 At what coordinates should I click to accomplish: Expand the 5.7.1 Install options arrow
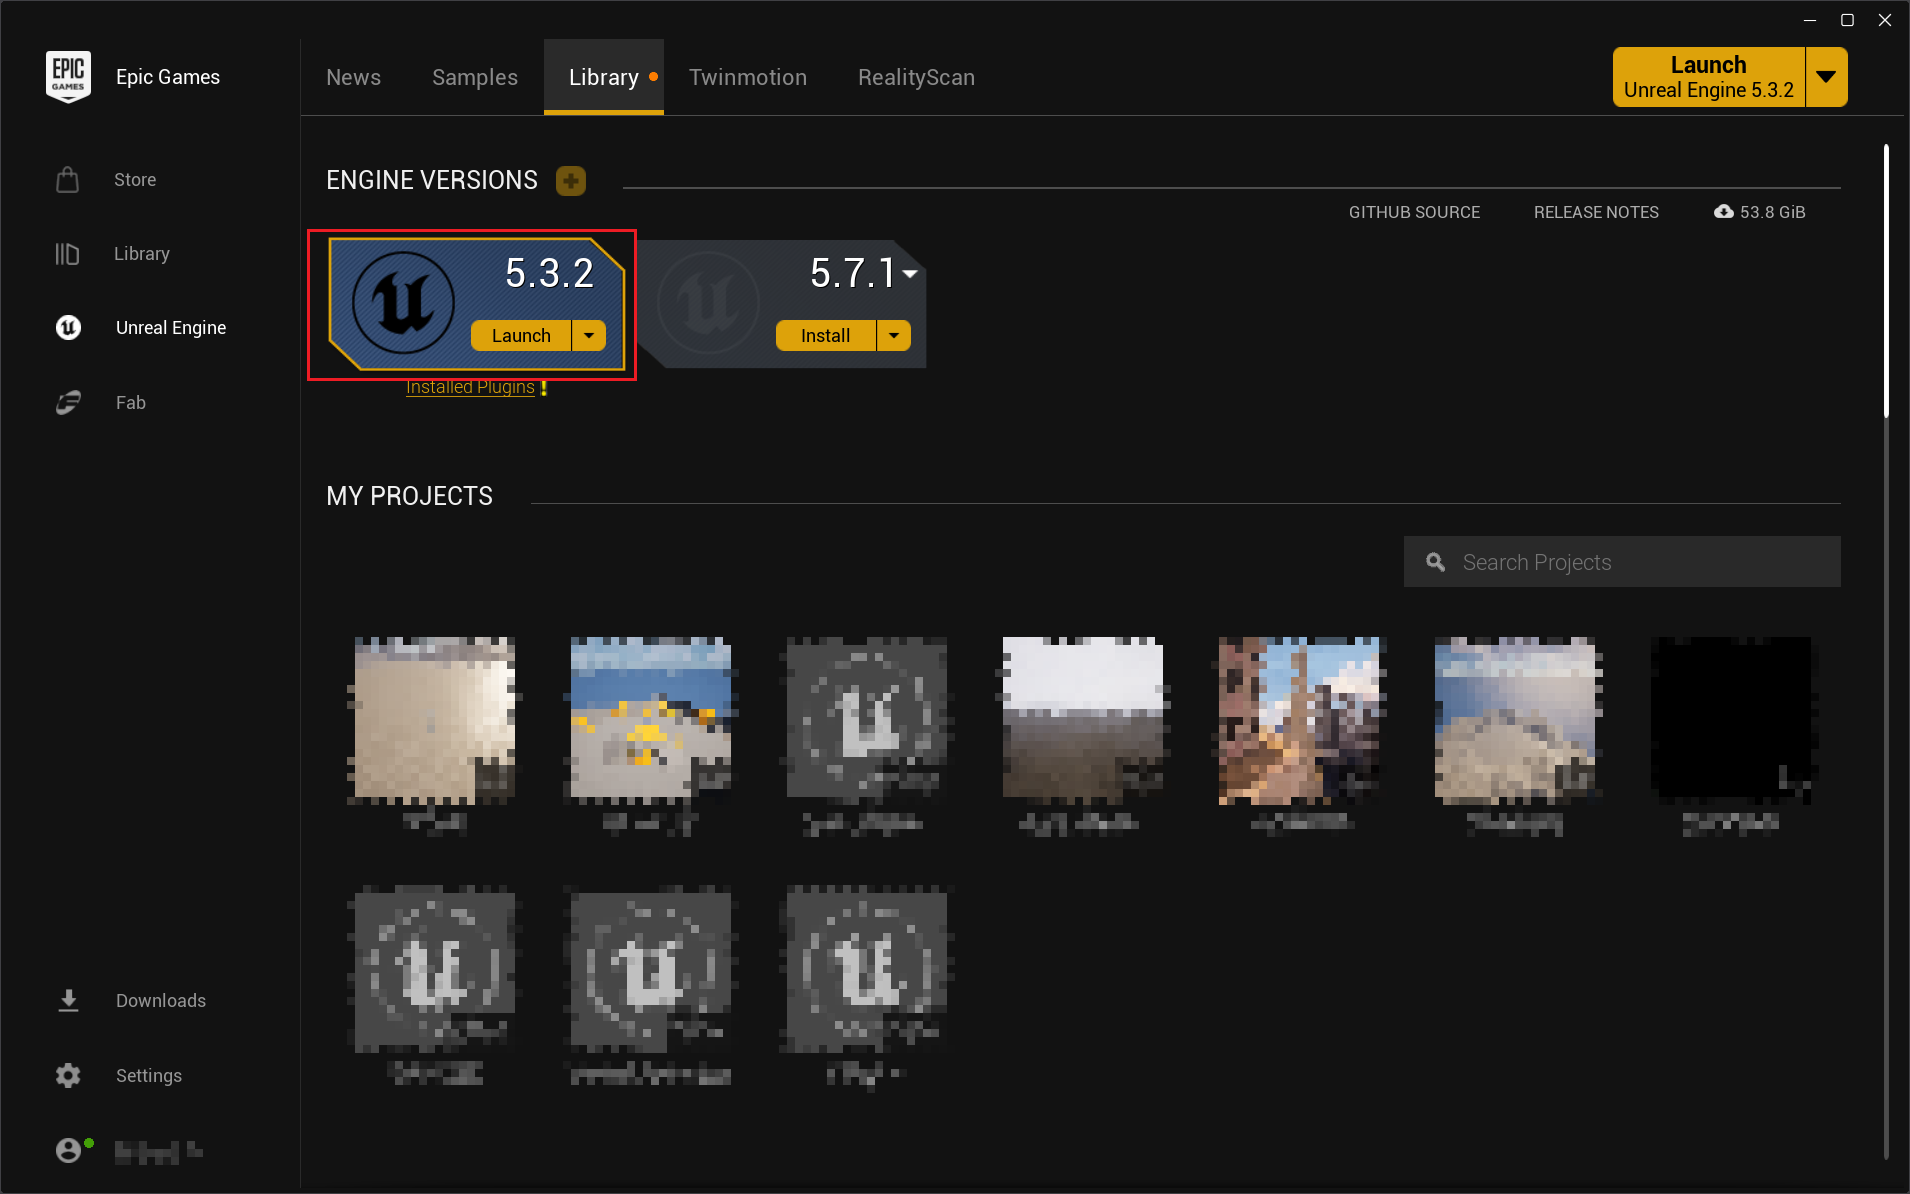(894, 336)
